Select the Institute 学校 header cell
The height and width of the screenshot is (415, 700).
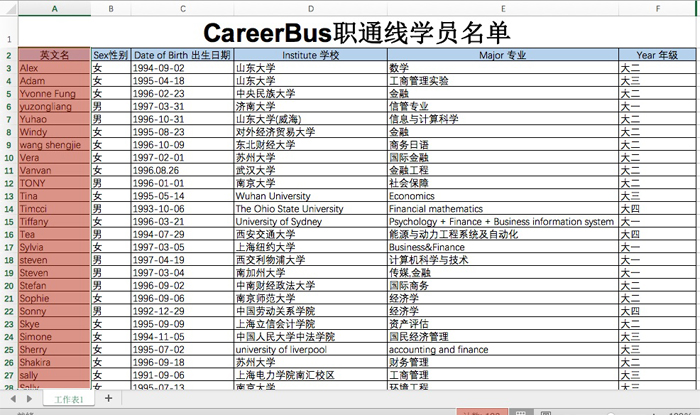(x=311, y=55)
